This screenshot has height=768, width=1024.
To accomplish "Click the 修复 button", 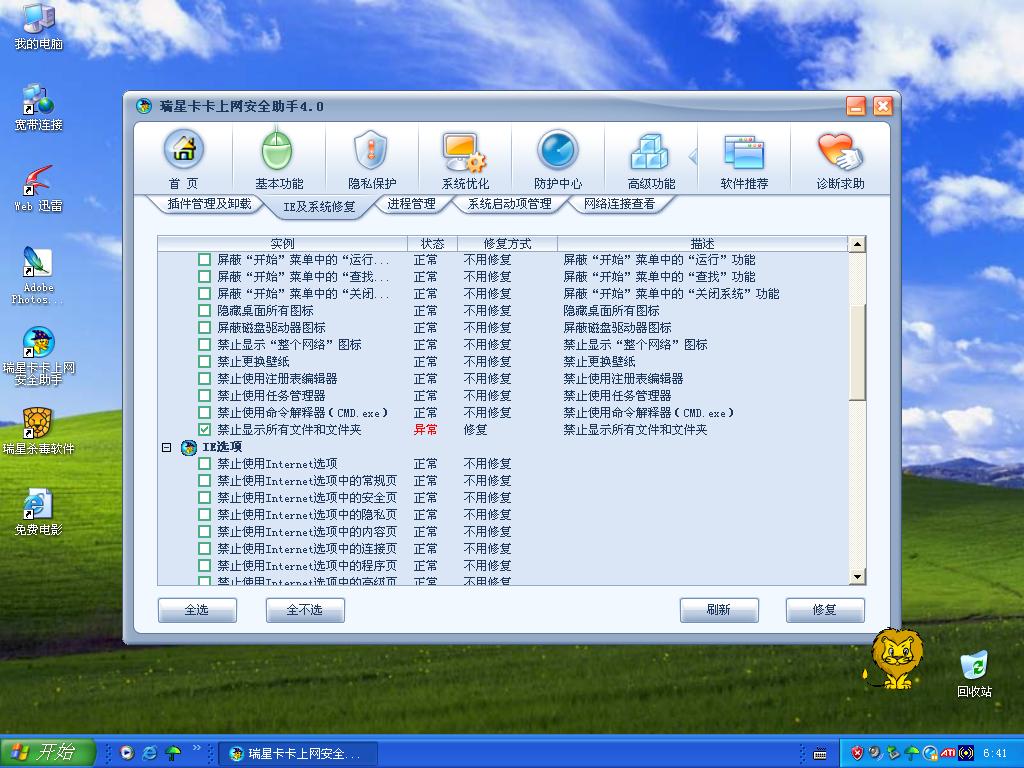I will (825, 610).
